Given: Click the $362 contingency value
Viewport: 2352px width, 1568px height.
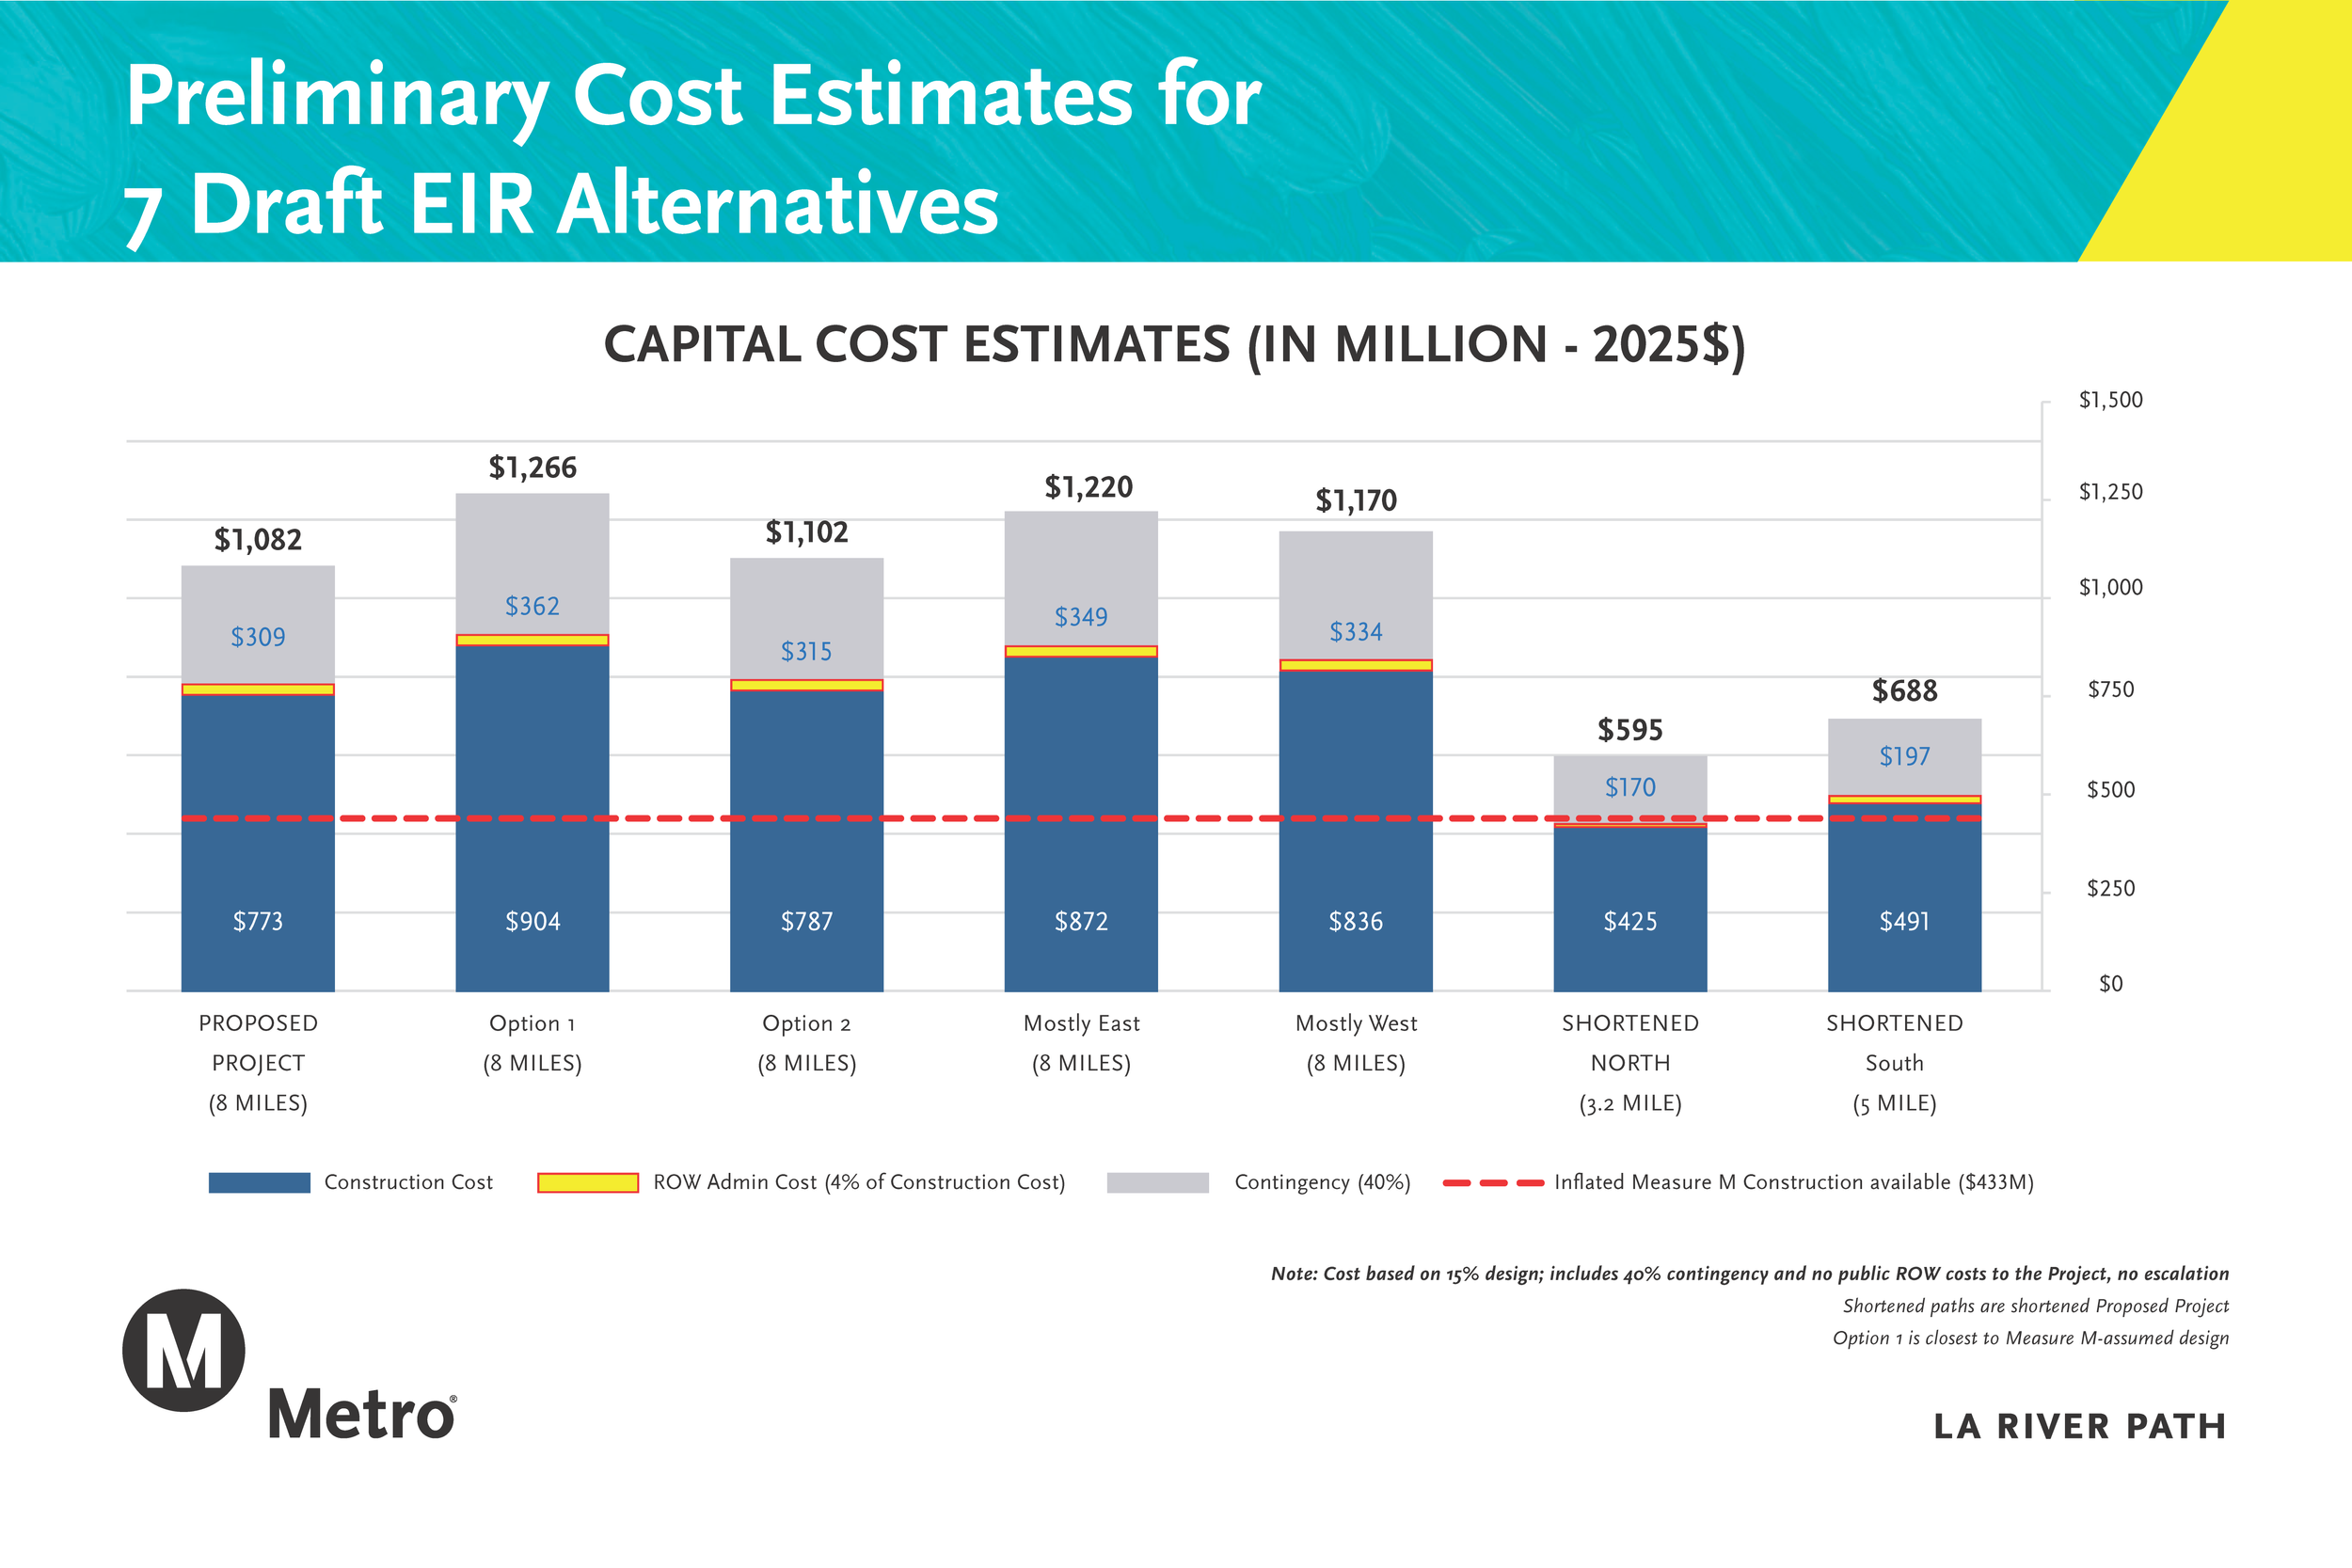Looking at the screenshot, I should [x=532, y=606].
